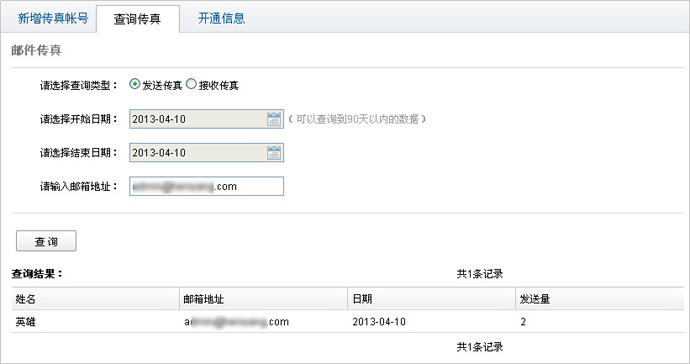Select the 接收传真 radio option
This screenshot has width=690, height=364.
(x=191, y=84)
